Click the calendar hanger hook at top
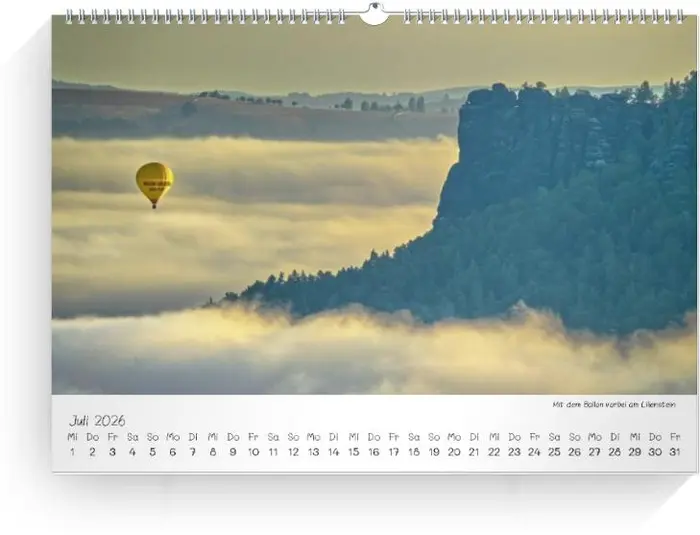Viewport: 700px width, 535px height. 373,14
